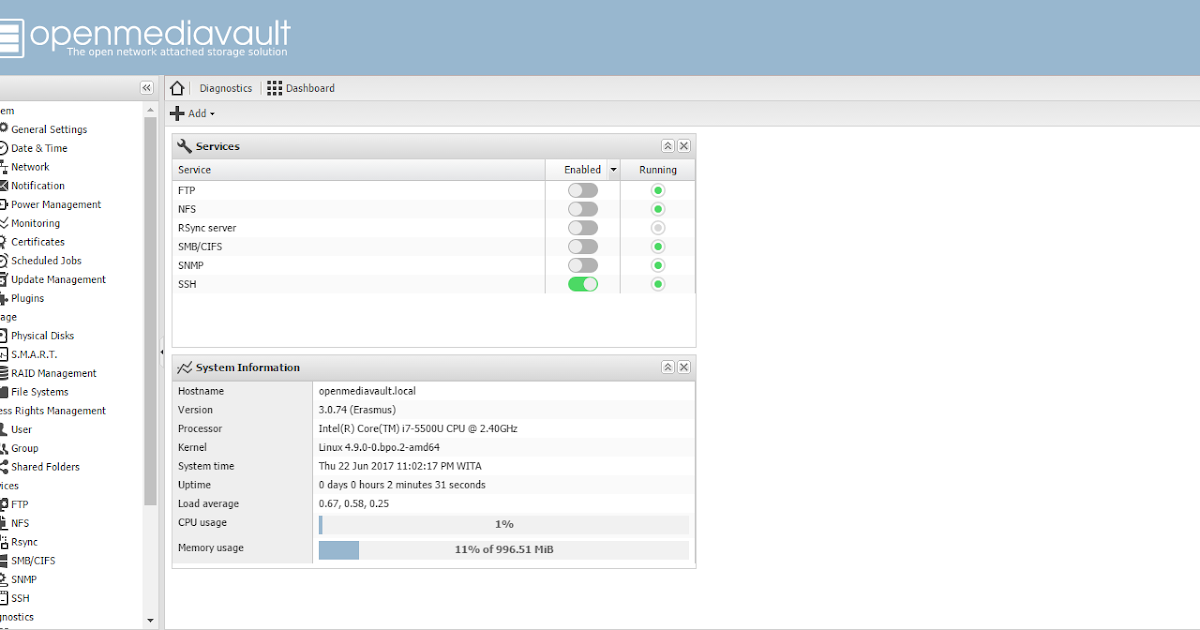This screenshot has width=1200, height=630.
Task: Click the SNMP icon in sidebar
Action: click(x=3, y=579)
